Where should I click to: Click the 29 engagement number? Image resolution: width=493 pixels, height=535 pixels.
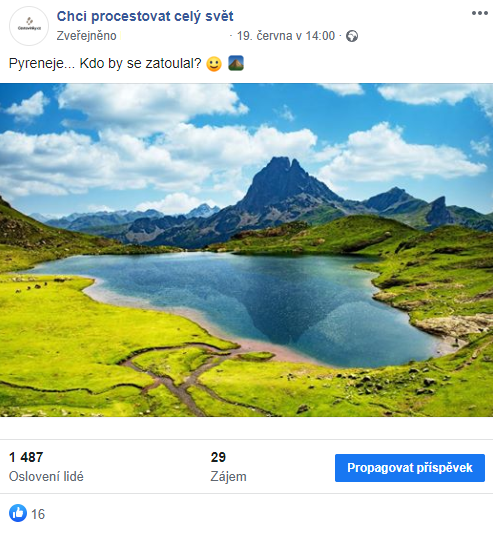218,457
